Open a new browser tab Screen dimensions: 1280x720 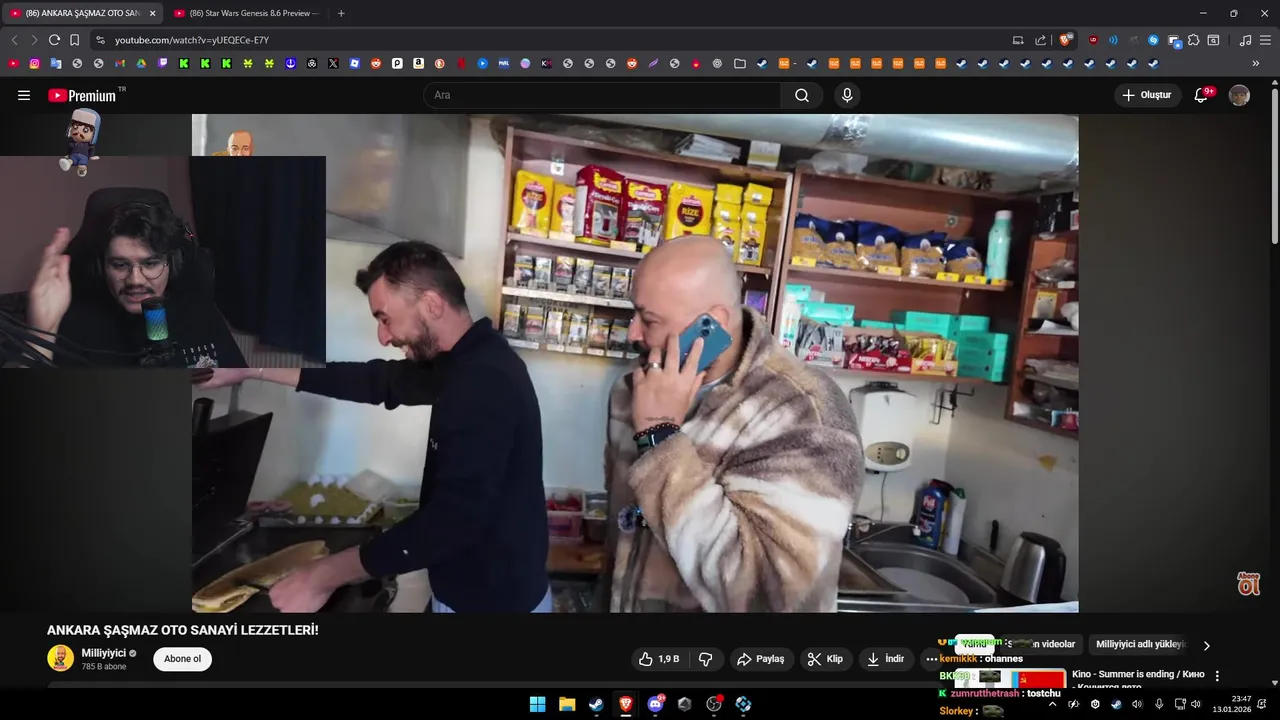click(x=341, y=13)
